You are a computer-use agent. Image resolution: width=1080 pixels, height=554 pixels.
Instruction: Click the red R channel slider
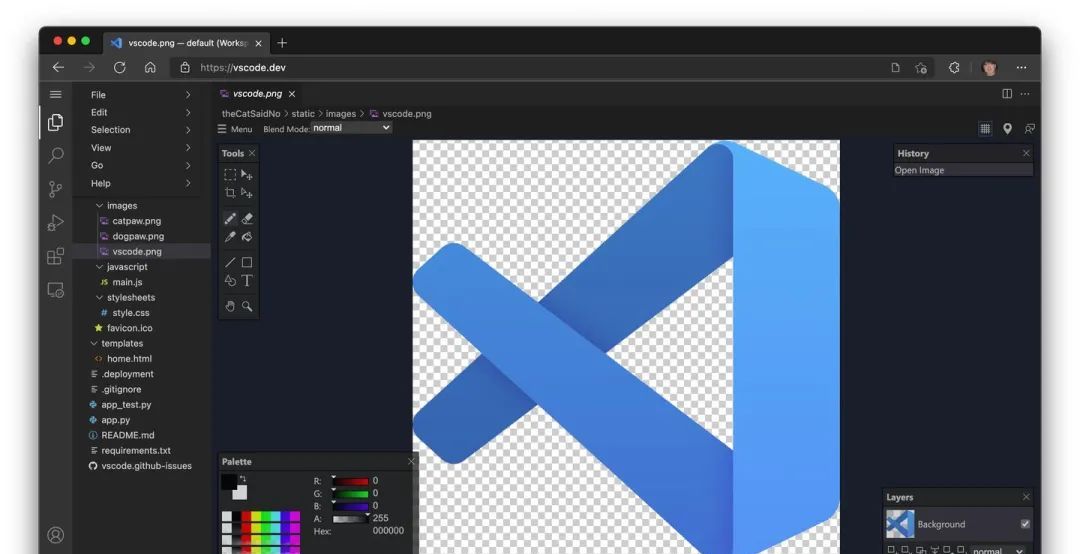coord(351,481)
